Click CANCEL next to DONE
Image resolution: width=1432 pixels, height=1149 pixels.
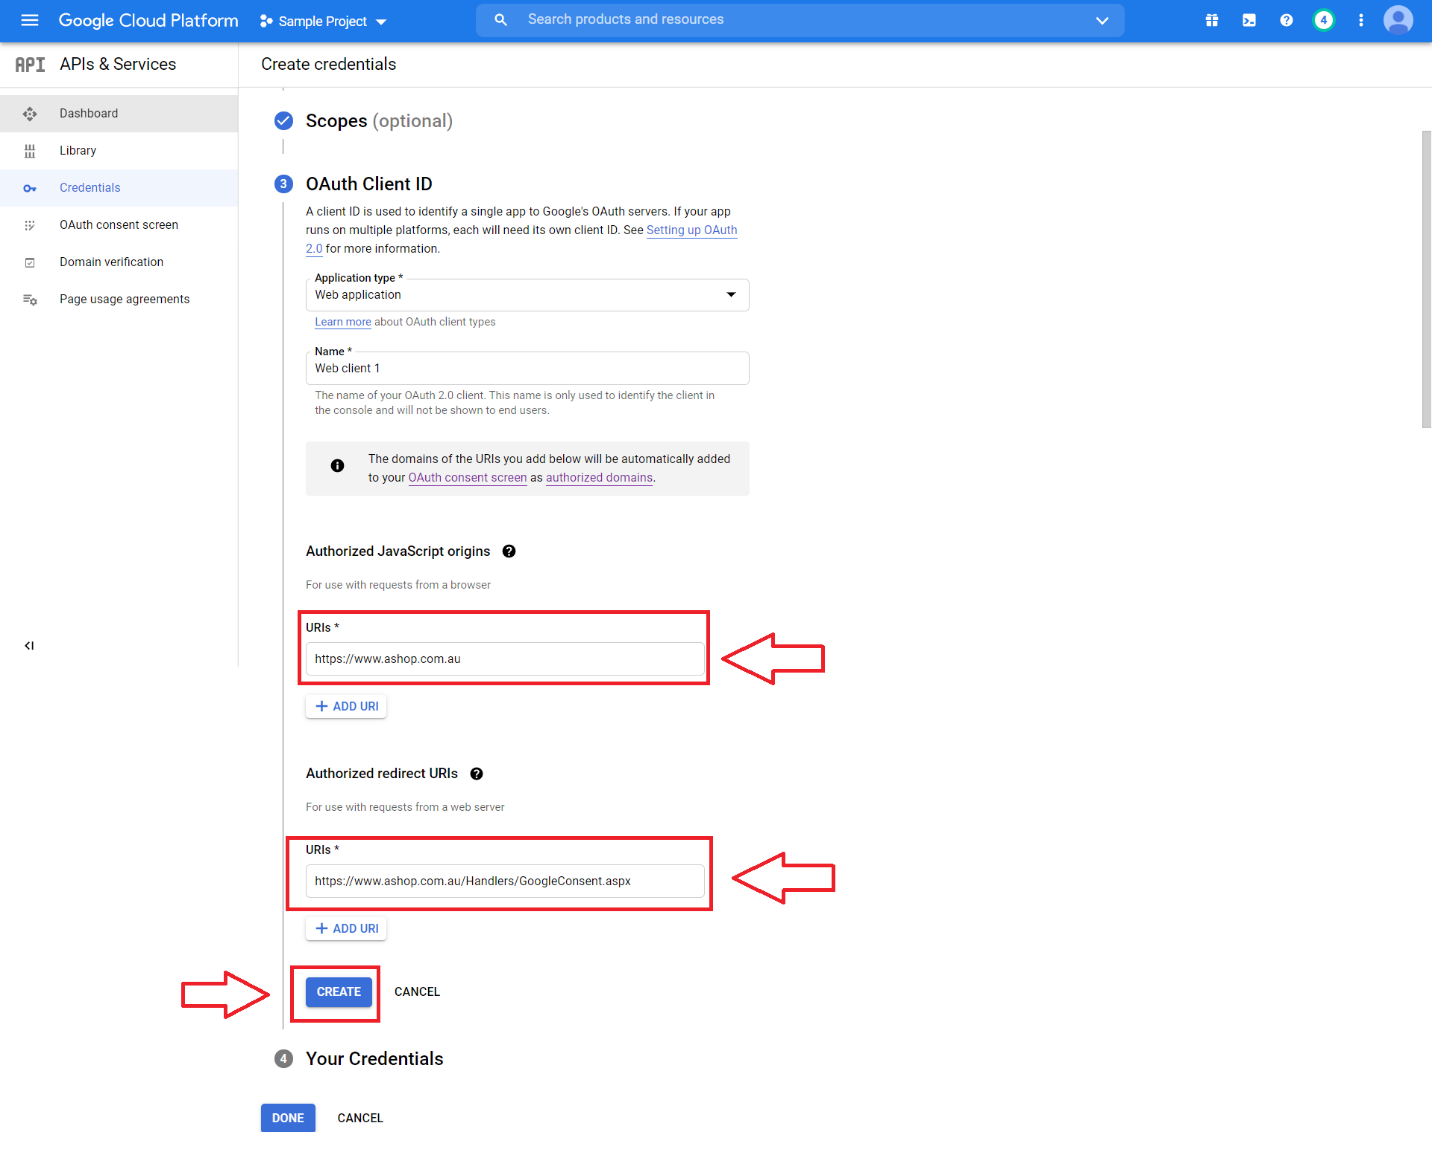360,1118
